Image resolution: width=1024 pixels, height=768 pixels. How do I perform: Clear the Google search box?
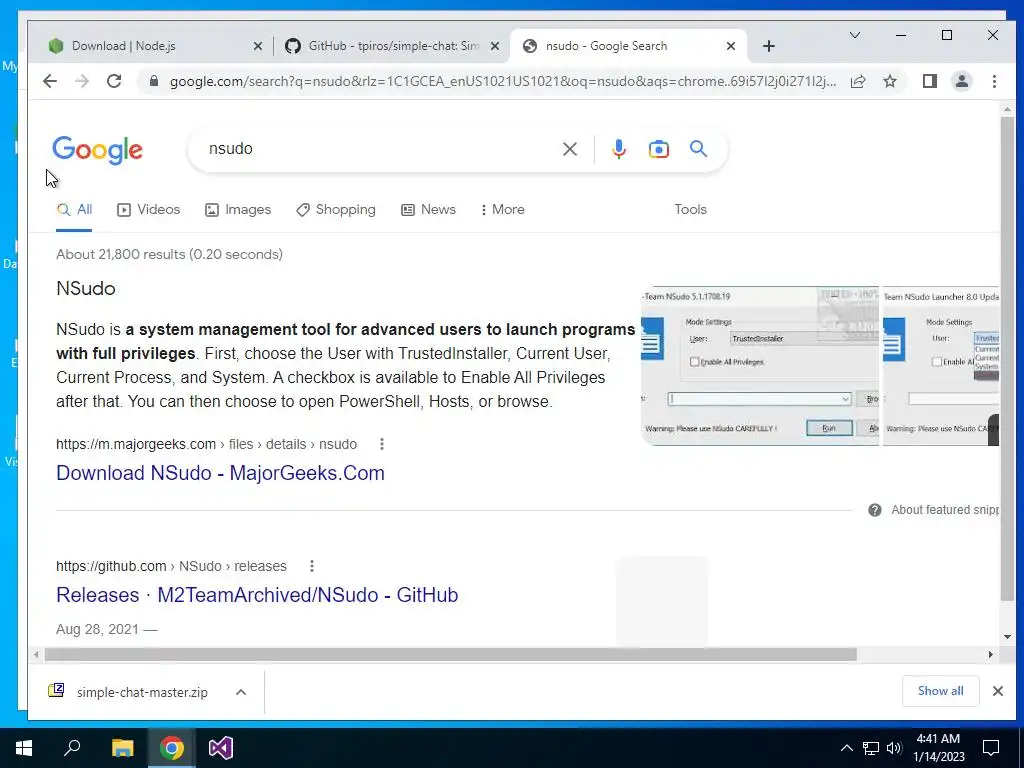(569, 149)
